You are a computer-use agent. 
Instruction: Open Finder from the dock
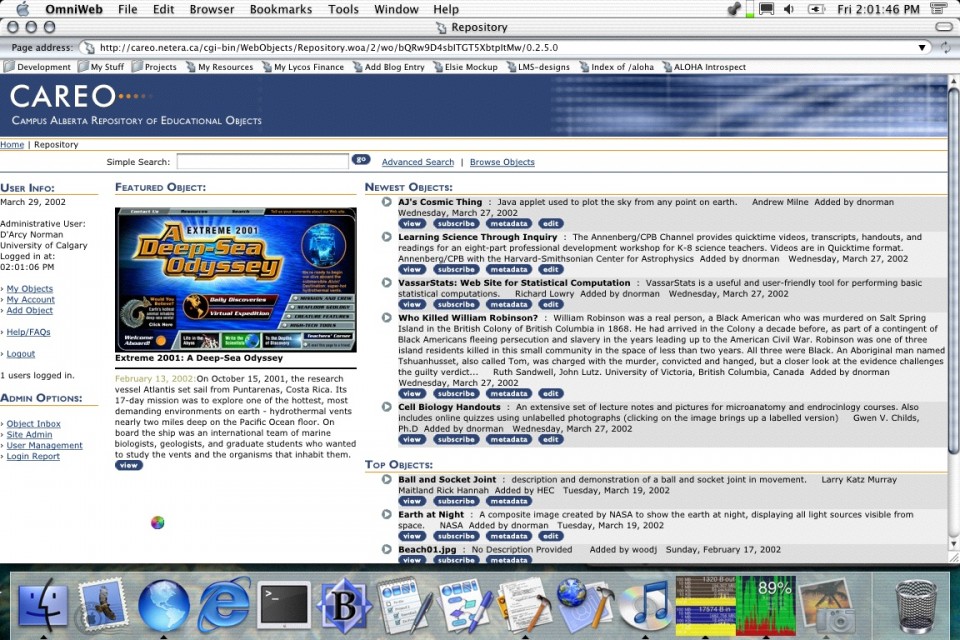44,606
